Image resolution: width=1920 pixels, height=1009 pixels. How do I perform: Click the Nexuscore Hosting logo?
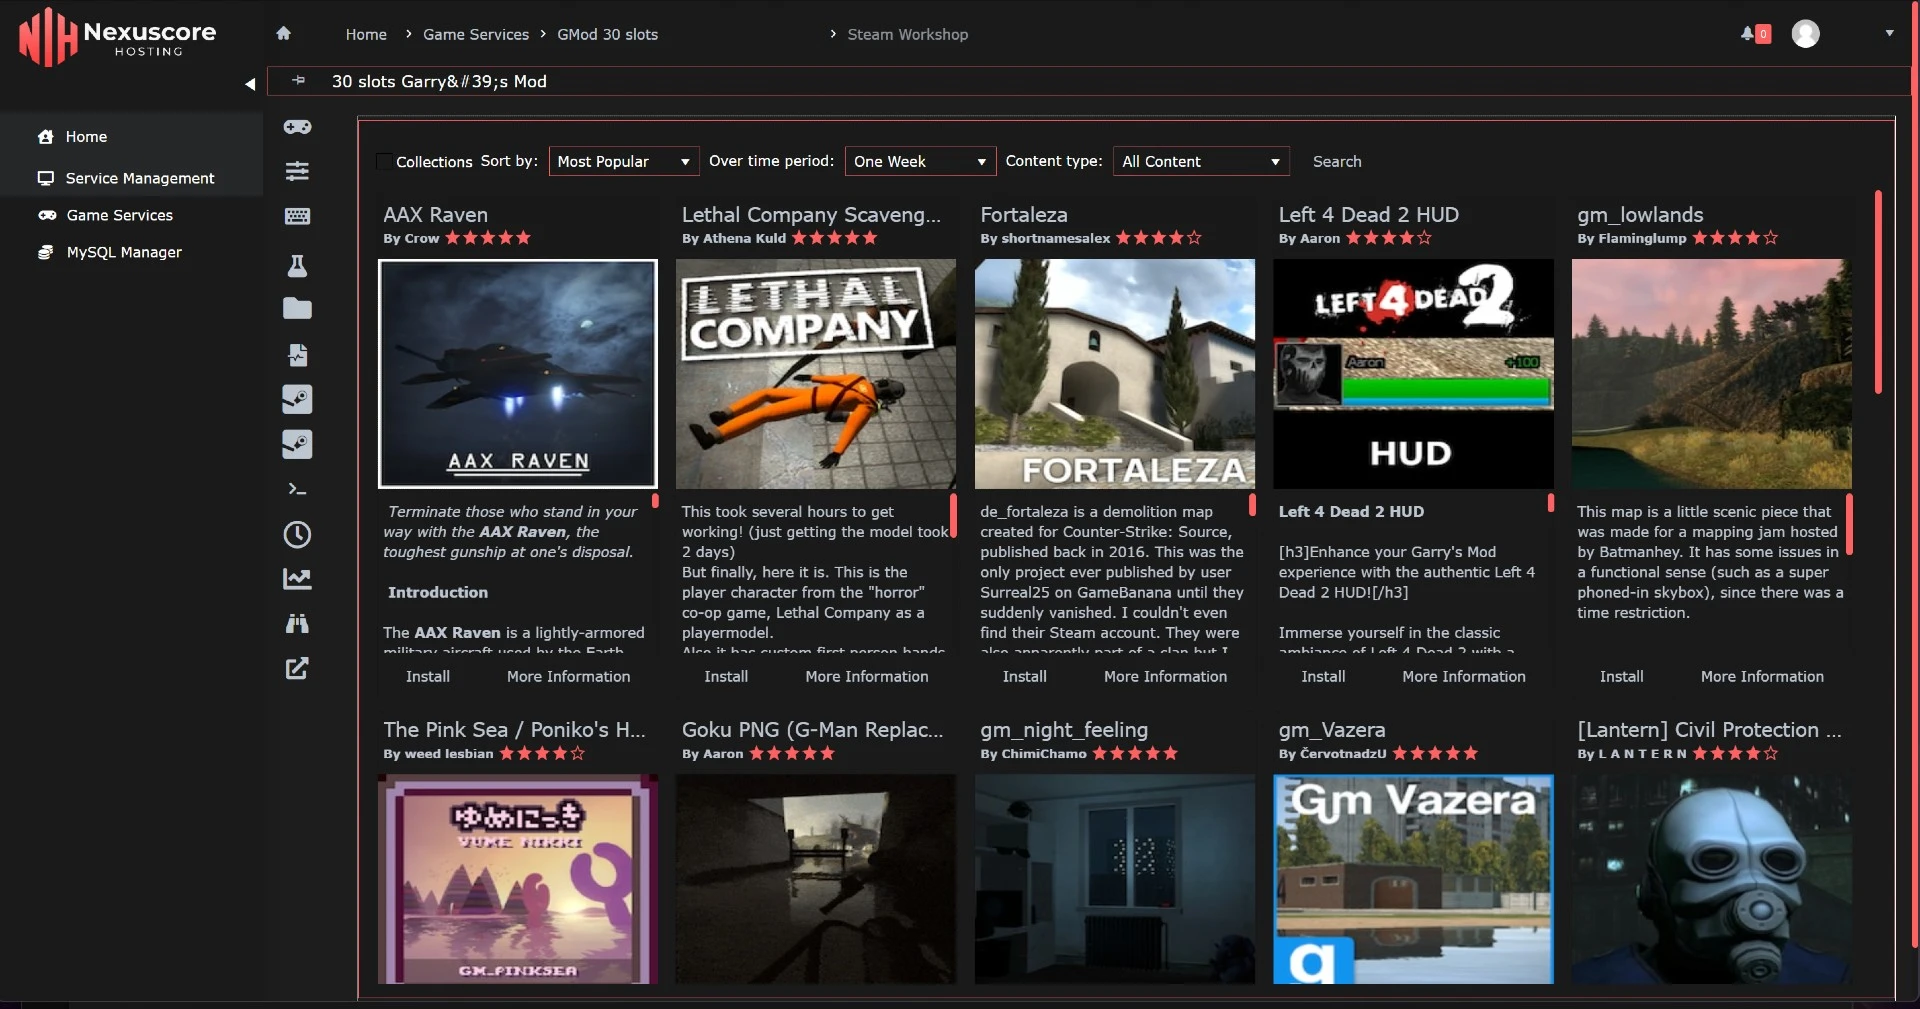(x=117, y=37)
